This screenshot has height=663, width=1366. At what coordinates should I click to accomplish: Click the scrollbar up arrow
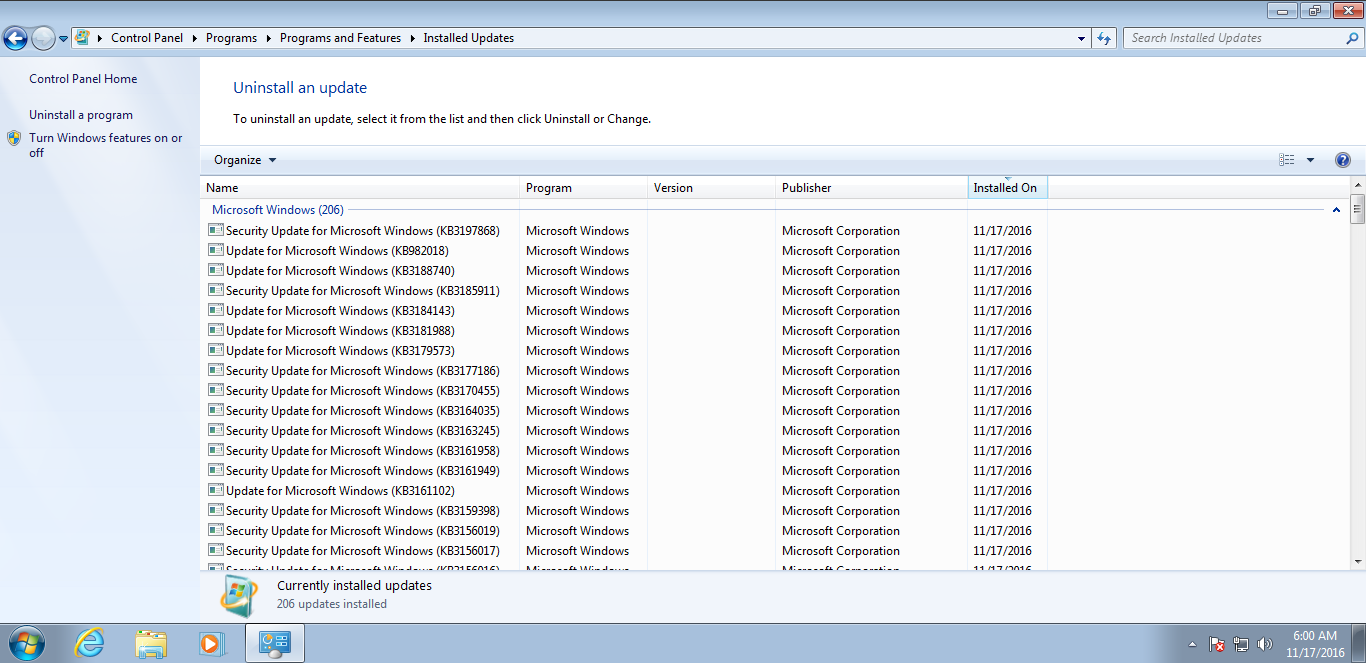point(1357,186)
